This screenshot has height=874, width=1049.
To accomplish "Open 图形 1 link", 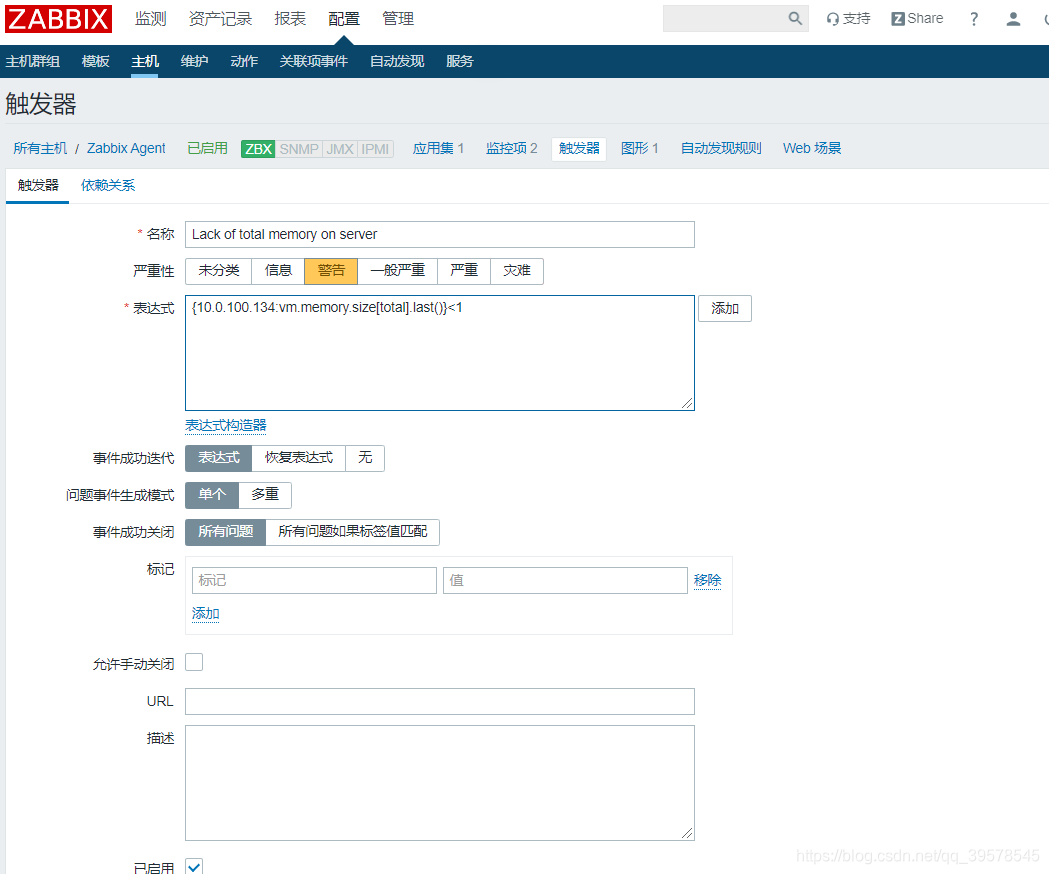I will pos(640,149).
